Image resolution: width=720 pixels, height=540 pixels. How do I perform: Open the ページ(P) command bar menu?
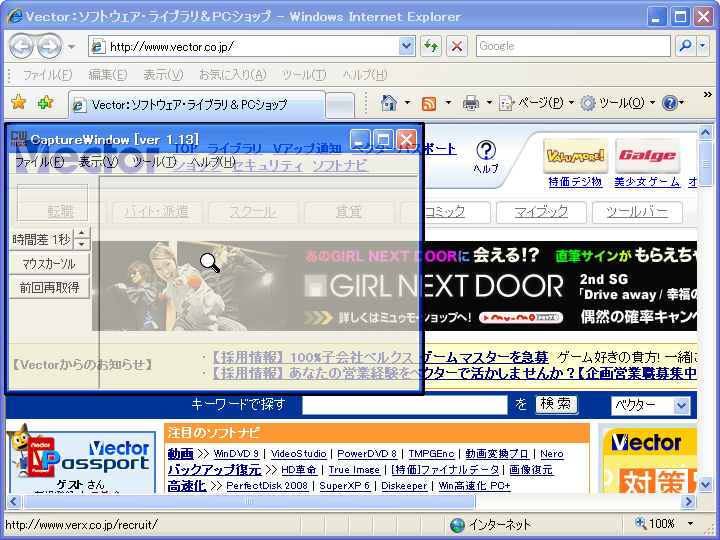[x=536, y=103]
